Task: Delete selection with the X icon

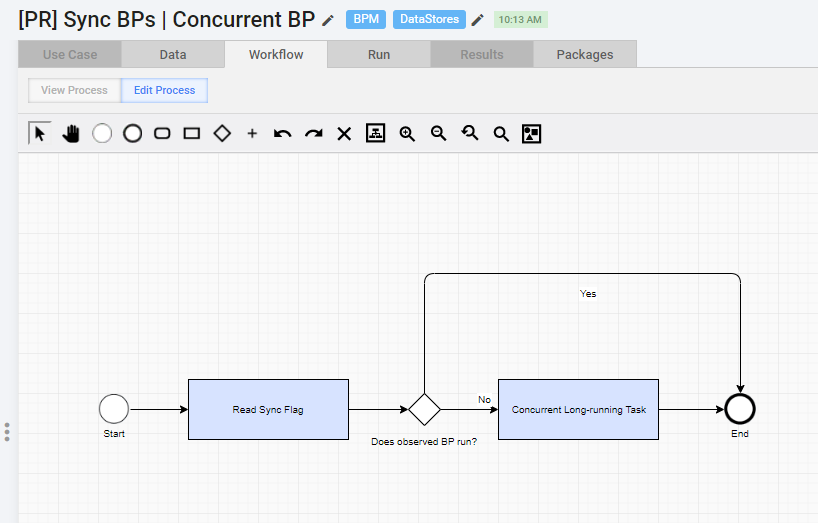Action: [x=344, y=134]
